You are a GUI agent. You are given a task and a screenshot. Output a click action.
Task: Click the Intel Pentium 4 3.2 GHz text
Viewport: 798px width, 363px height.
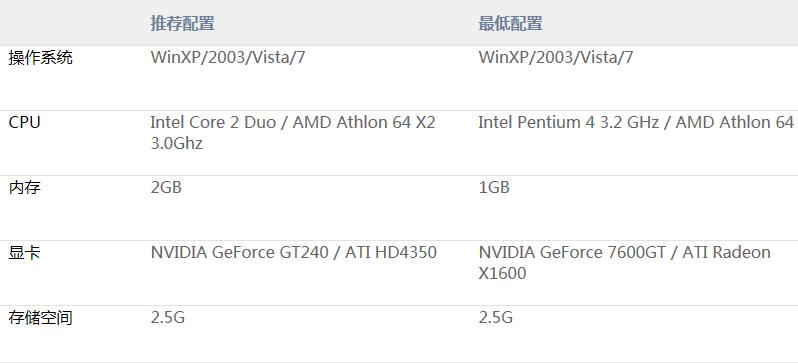pyautogui.click(x=569, y=122)
